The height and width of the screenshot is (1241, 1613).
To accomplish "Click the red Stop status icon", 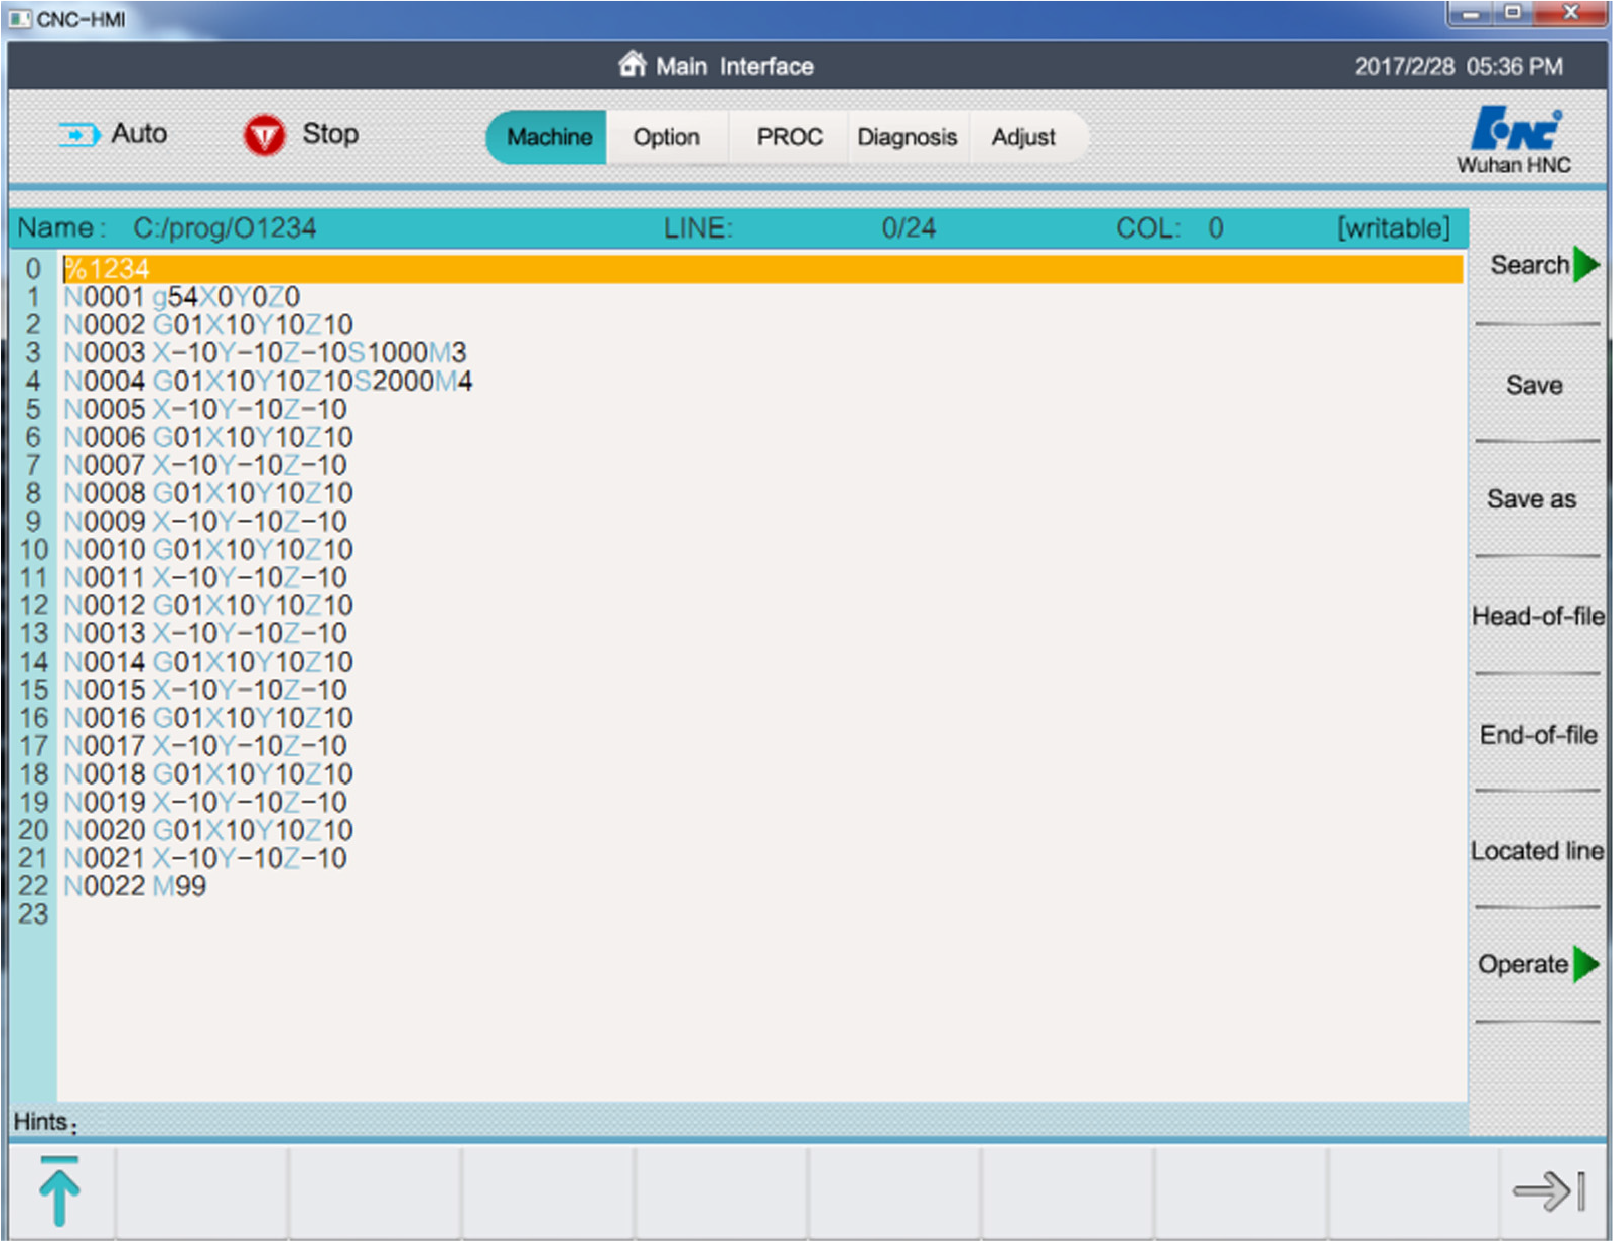I will pyautogui.click(x=264, y=135).
